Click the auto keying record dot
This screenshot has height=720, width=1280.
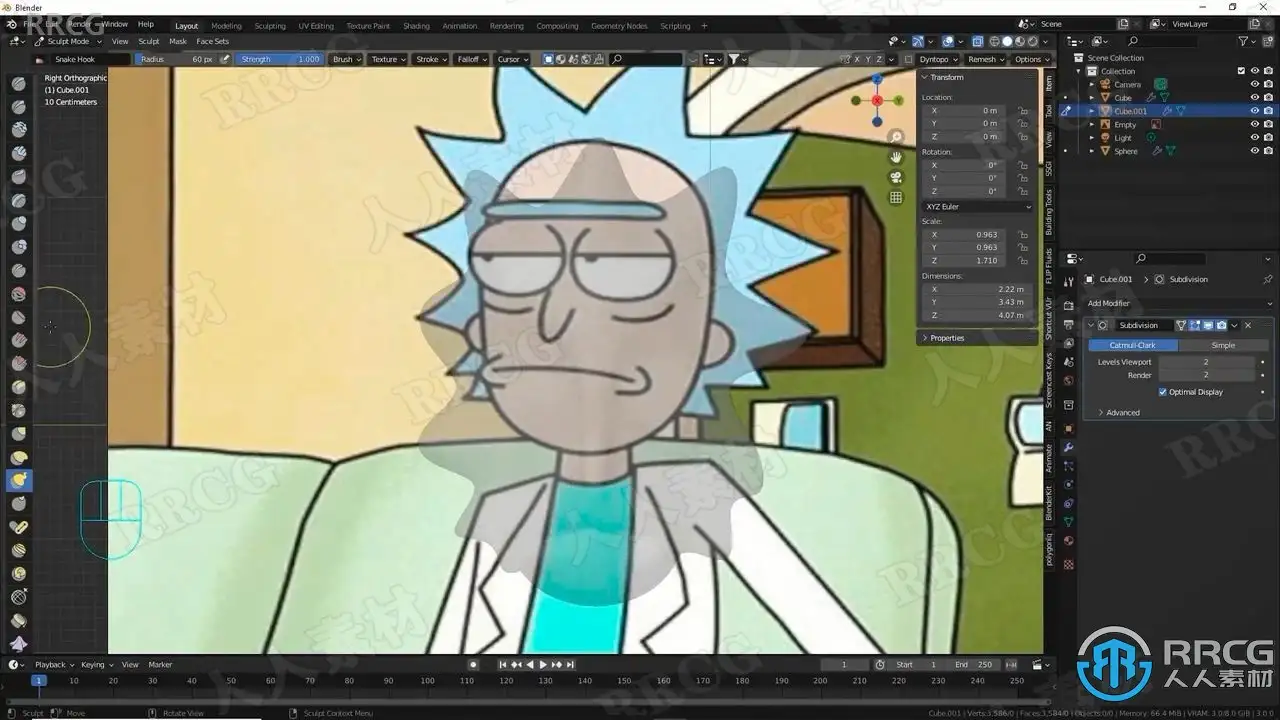click(x=474, y=665)
